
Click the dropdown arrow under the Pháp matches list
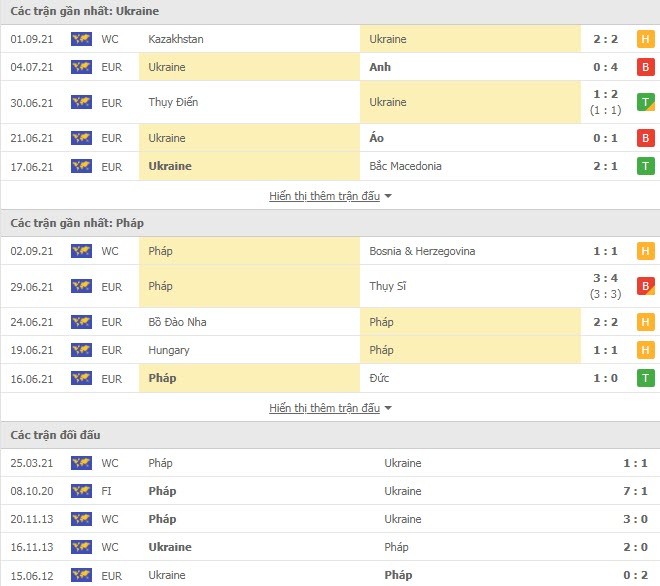coord(388,408)
